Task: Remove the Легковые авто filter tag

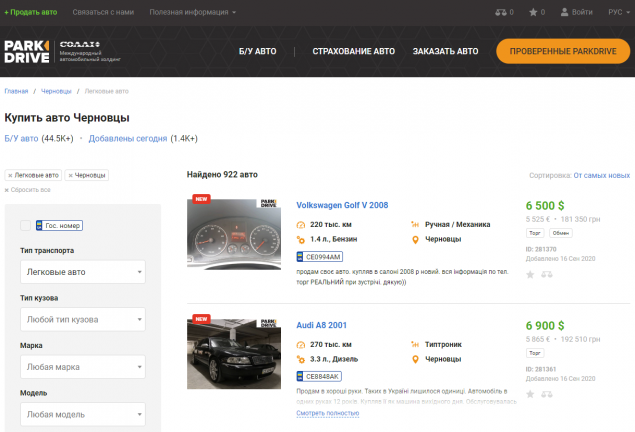Action: click(10, 175)
